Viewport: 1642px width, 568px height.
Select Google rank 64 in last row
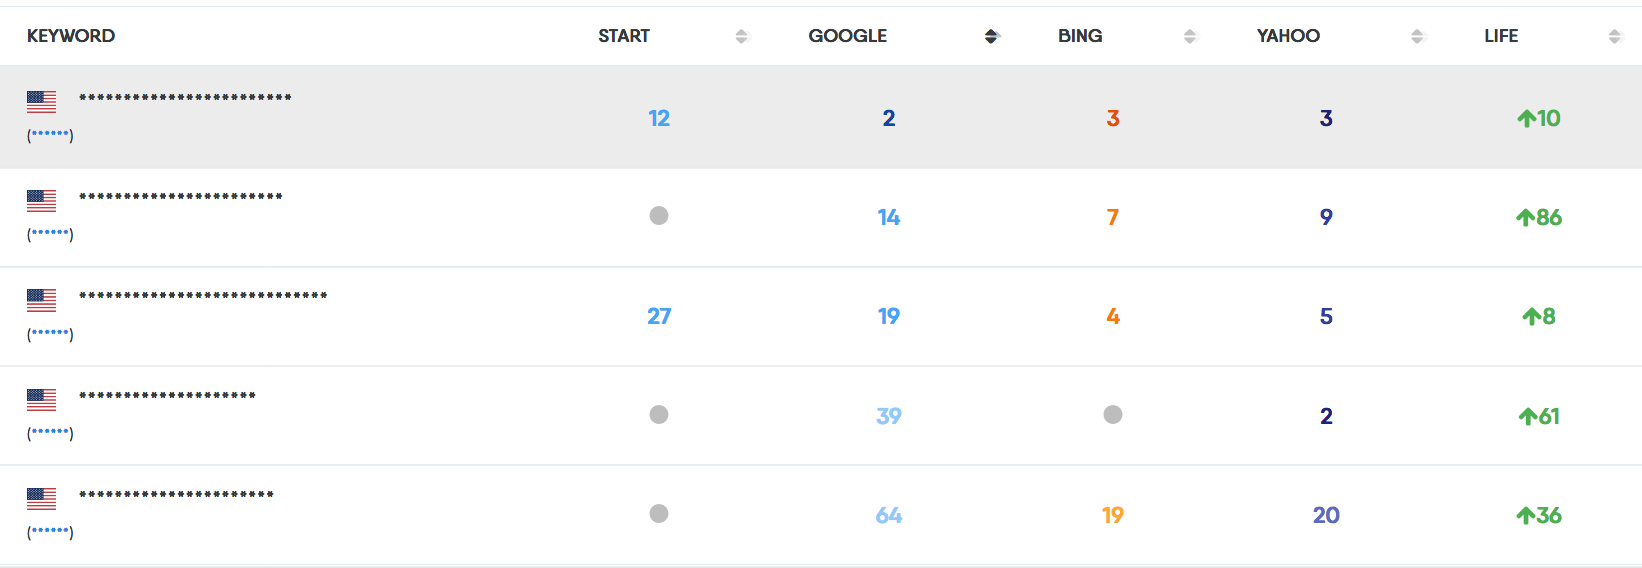(889, 516)
